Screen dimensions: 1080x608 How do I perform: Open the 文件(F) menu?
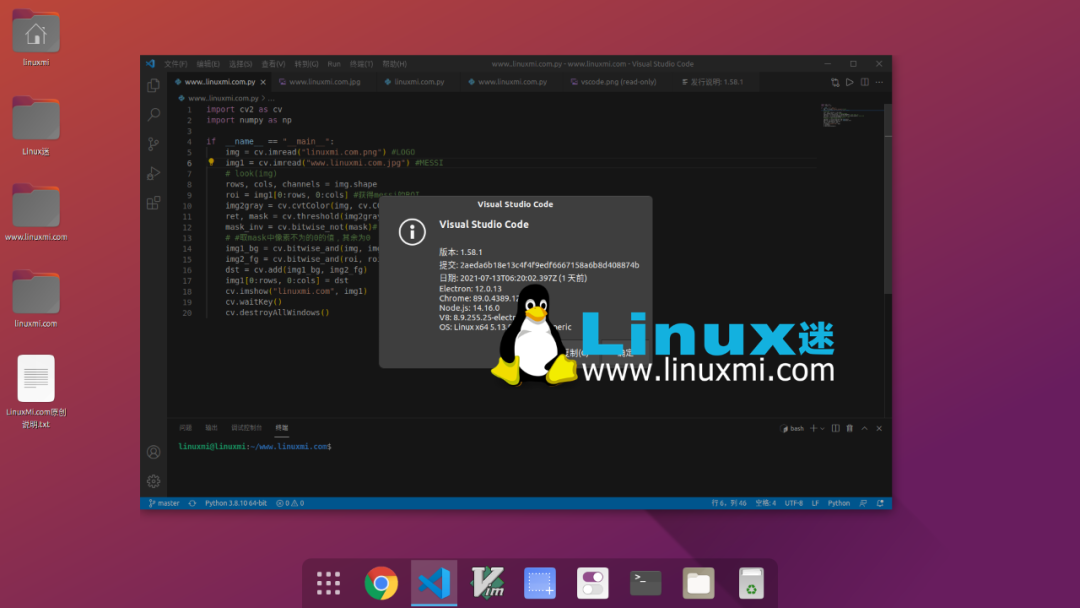176,64
